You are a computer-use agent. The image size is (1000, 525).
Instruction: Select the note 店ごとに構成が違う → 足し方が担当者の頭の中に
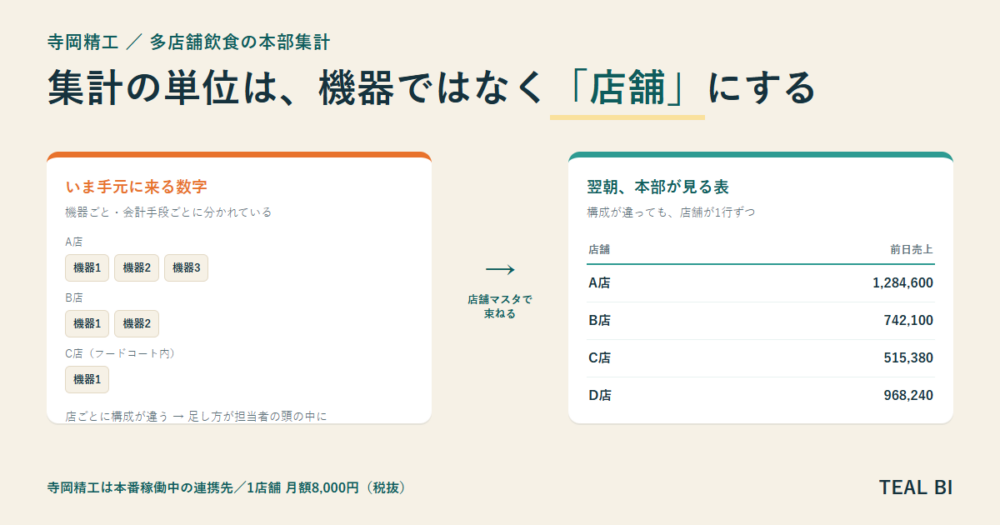point(196,417)
